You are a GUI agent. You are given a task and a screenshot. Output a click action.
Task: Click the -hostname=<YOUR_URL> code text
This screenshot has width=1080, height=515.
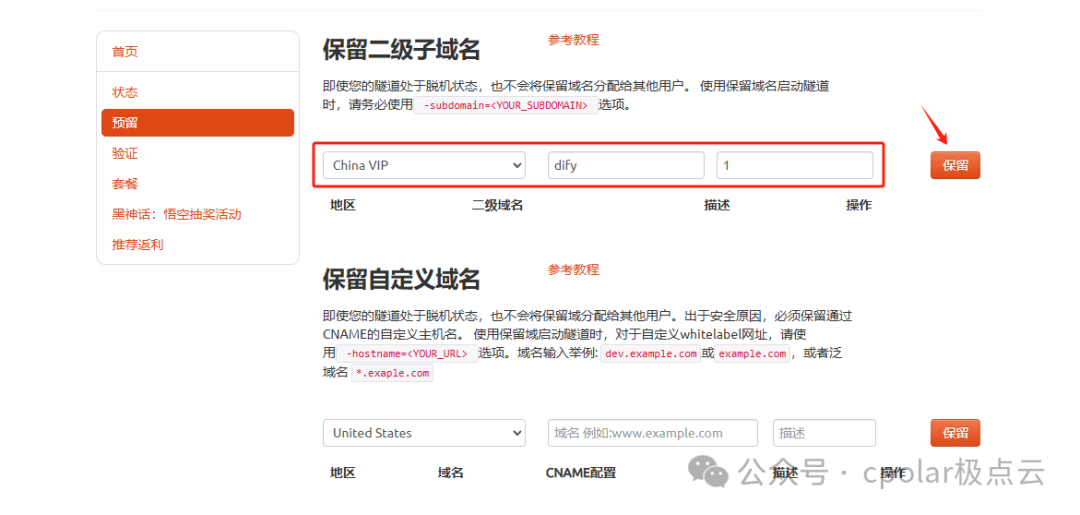click(x=408, y=354)
